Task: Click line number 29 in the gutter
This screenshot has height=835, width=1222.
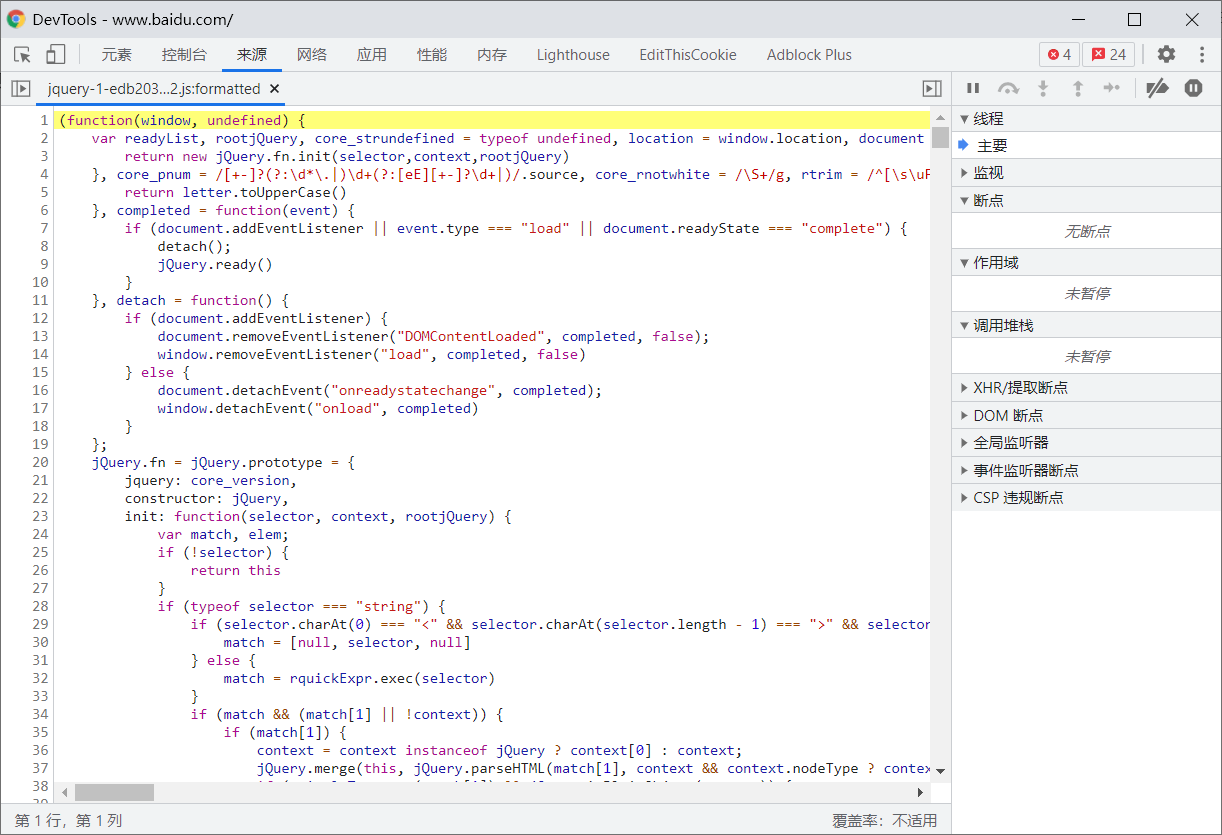Action: (x=40, y=624)
